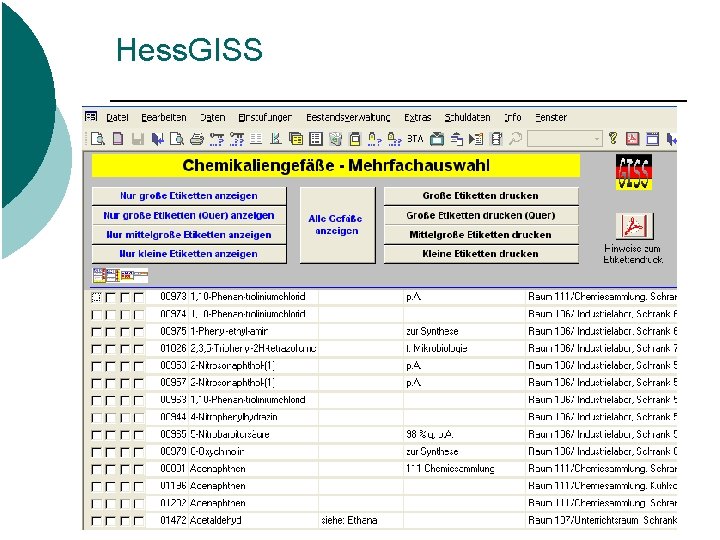Click the film strip toolbar icon
This screenshot has height=540, width=720.
pos(496,139)
